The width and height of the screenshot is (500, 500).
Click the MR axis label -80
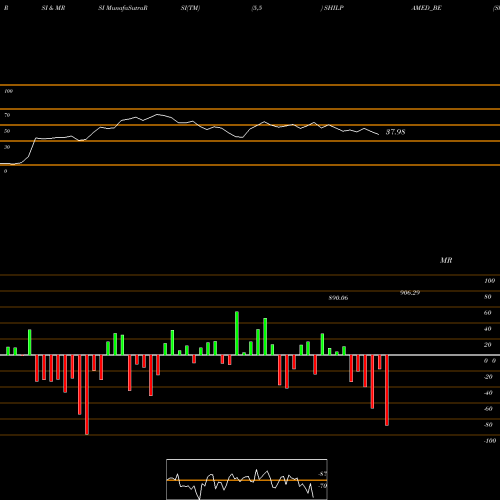(x=488, y=425)
